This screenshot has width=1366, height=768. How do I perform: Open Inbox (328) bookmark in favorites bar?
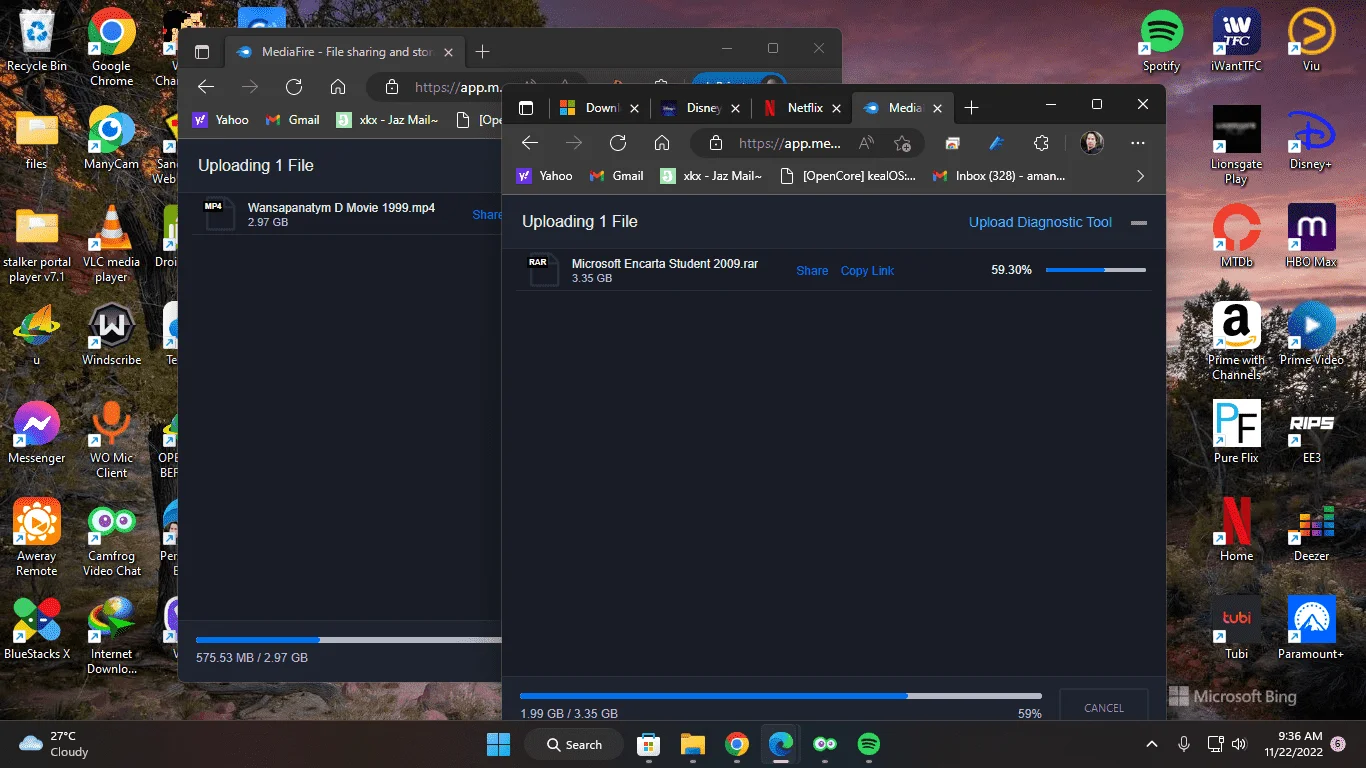(998, 176)
